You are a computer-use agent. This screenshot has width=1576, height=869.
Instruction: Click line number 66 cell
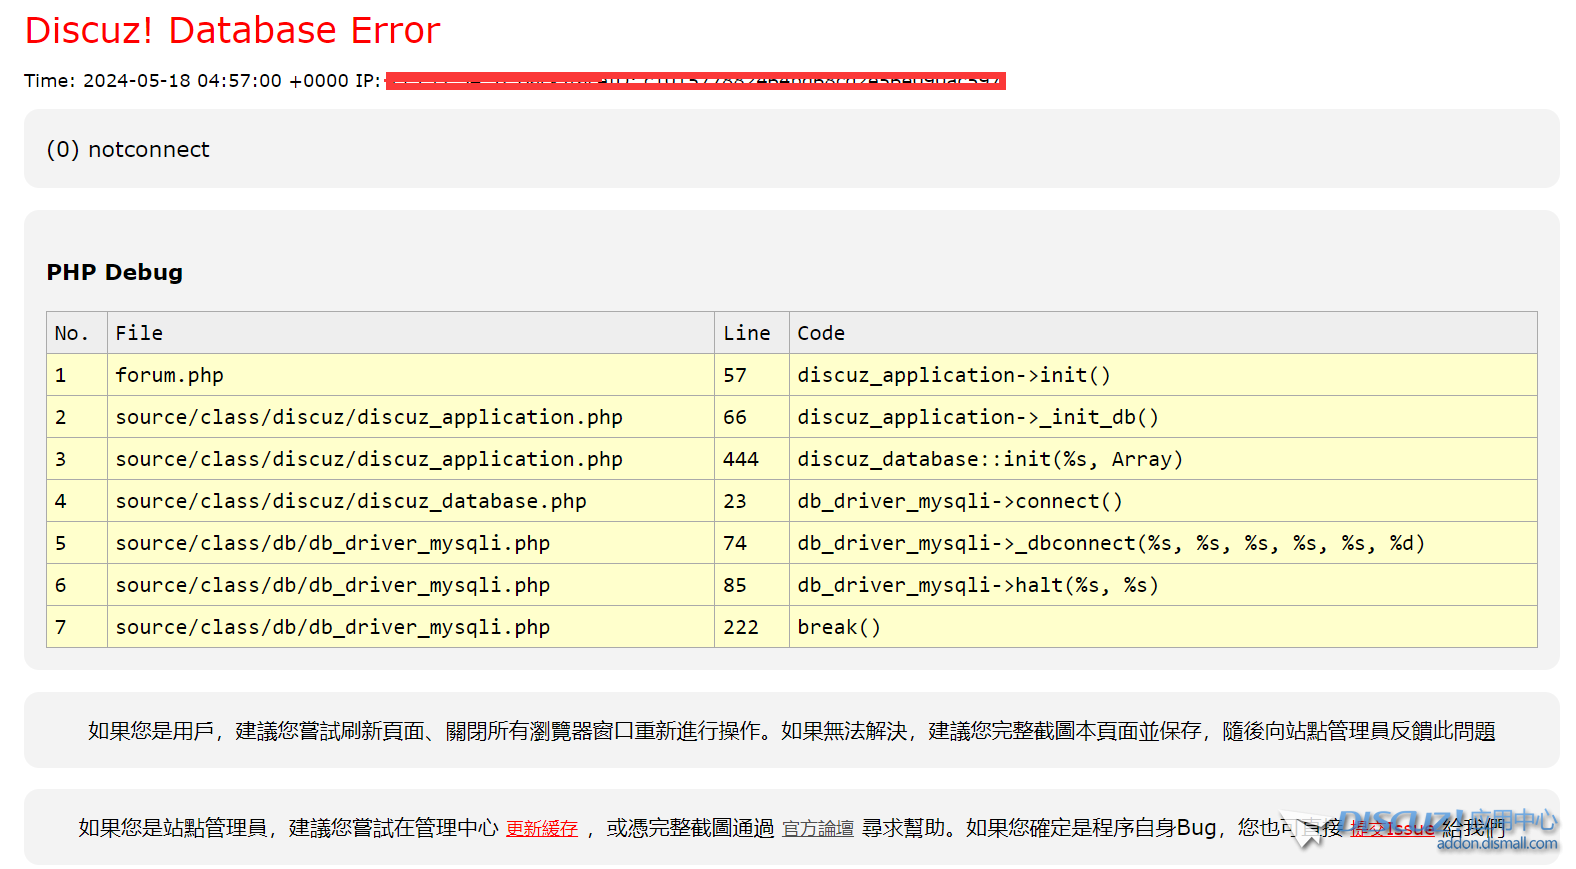752,417
